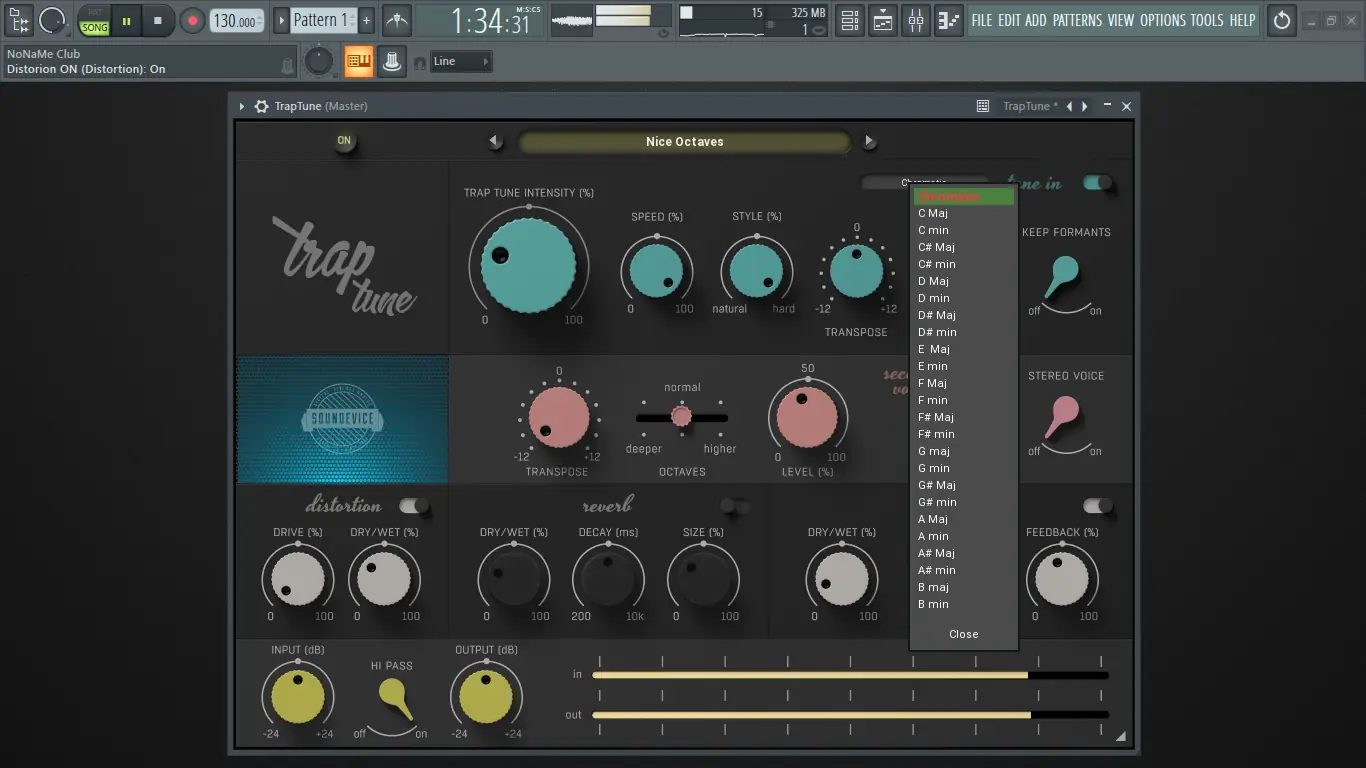Click TrapTune preset grid icon in title bar
Screen dimensions: 1366x768
tap(983, 106)
